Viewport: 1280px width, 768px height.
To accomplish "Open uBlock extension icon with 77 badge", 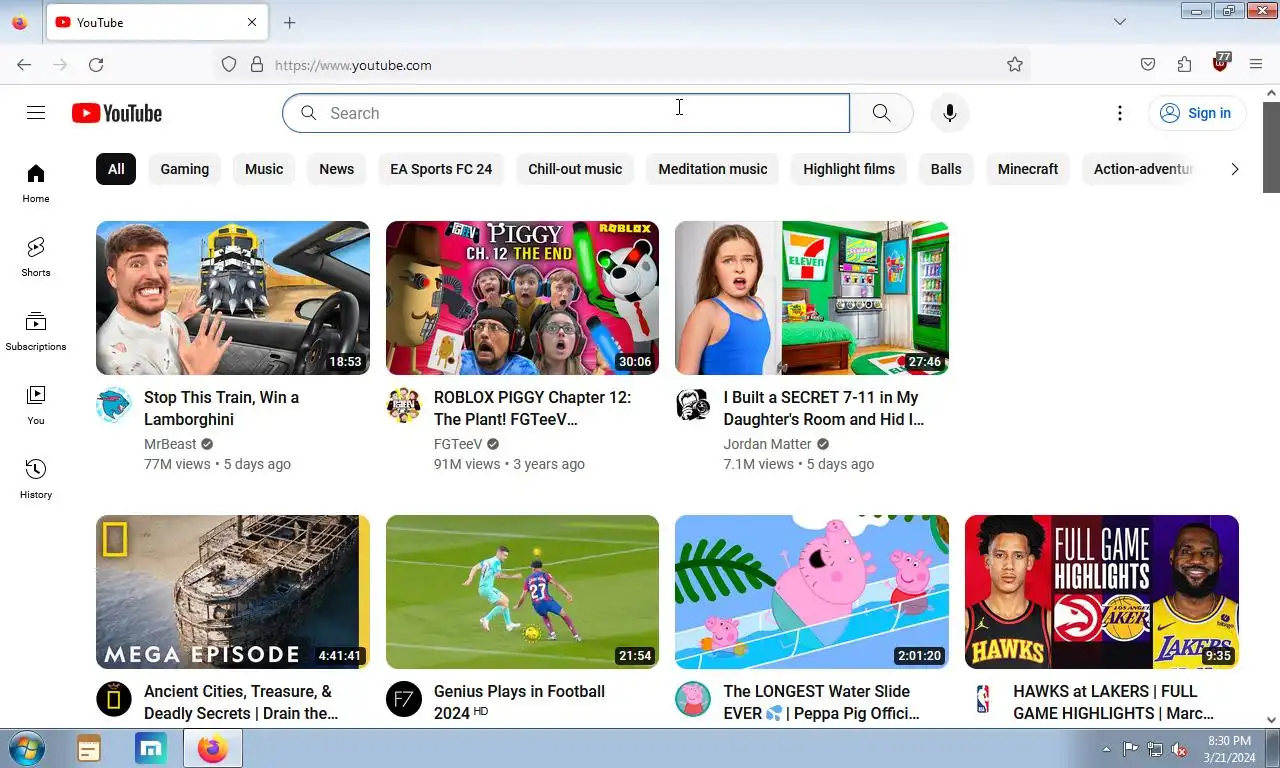I will [x=1220, y=63].
